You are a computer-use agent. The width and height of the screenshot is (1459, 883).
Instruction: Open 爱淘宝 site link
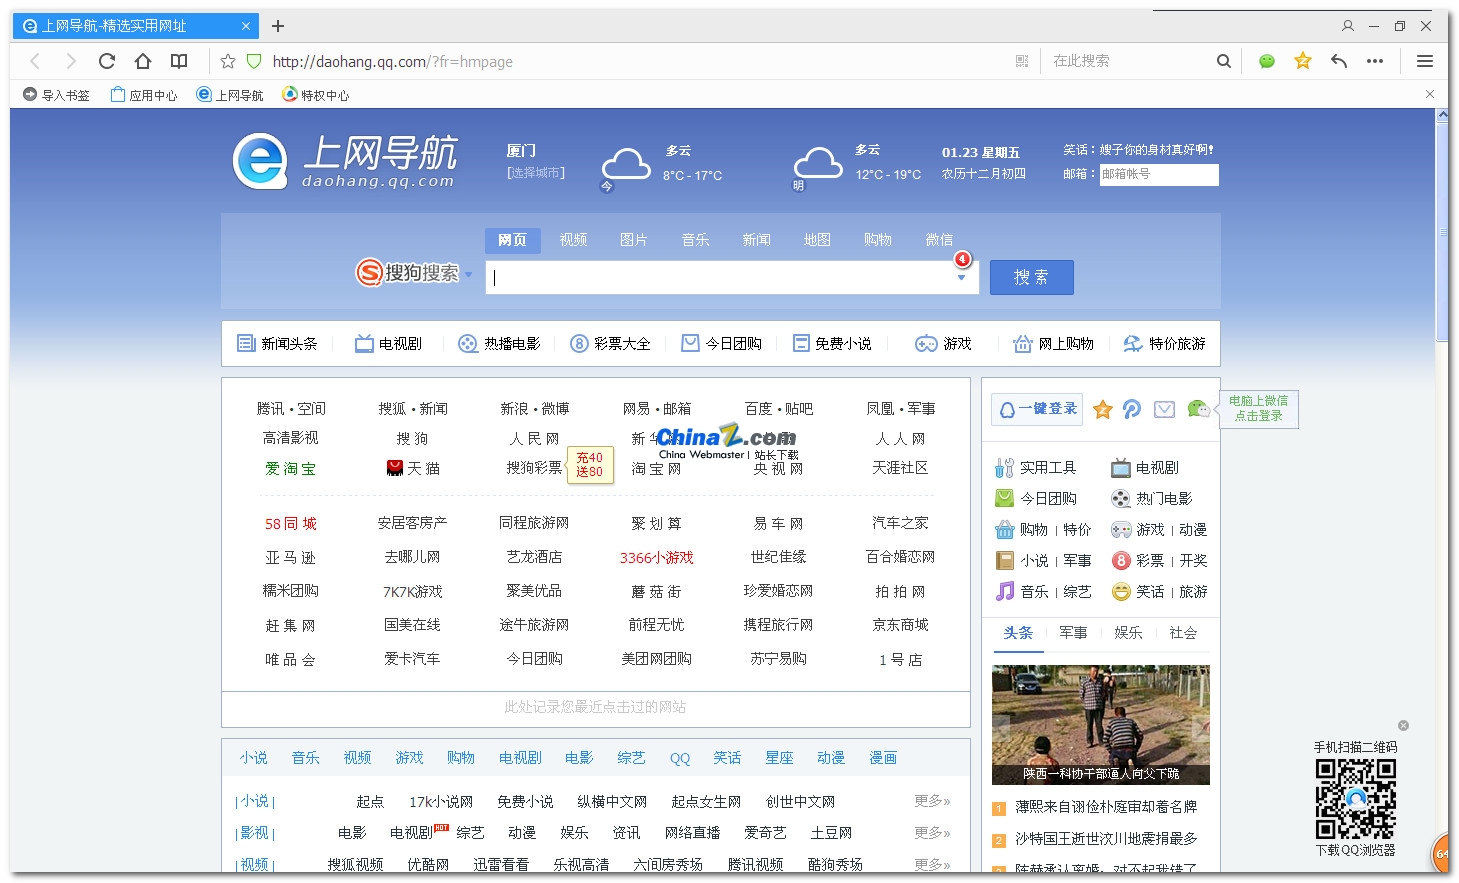click(290, 468)
